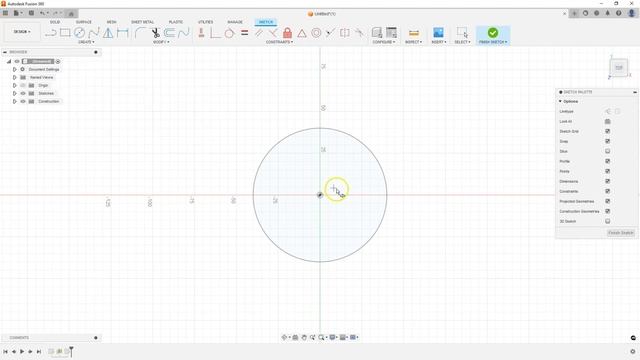Click the timeline Play button
Screen dimensions: 640x360
[x=22, y=351]
